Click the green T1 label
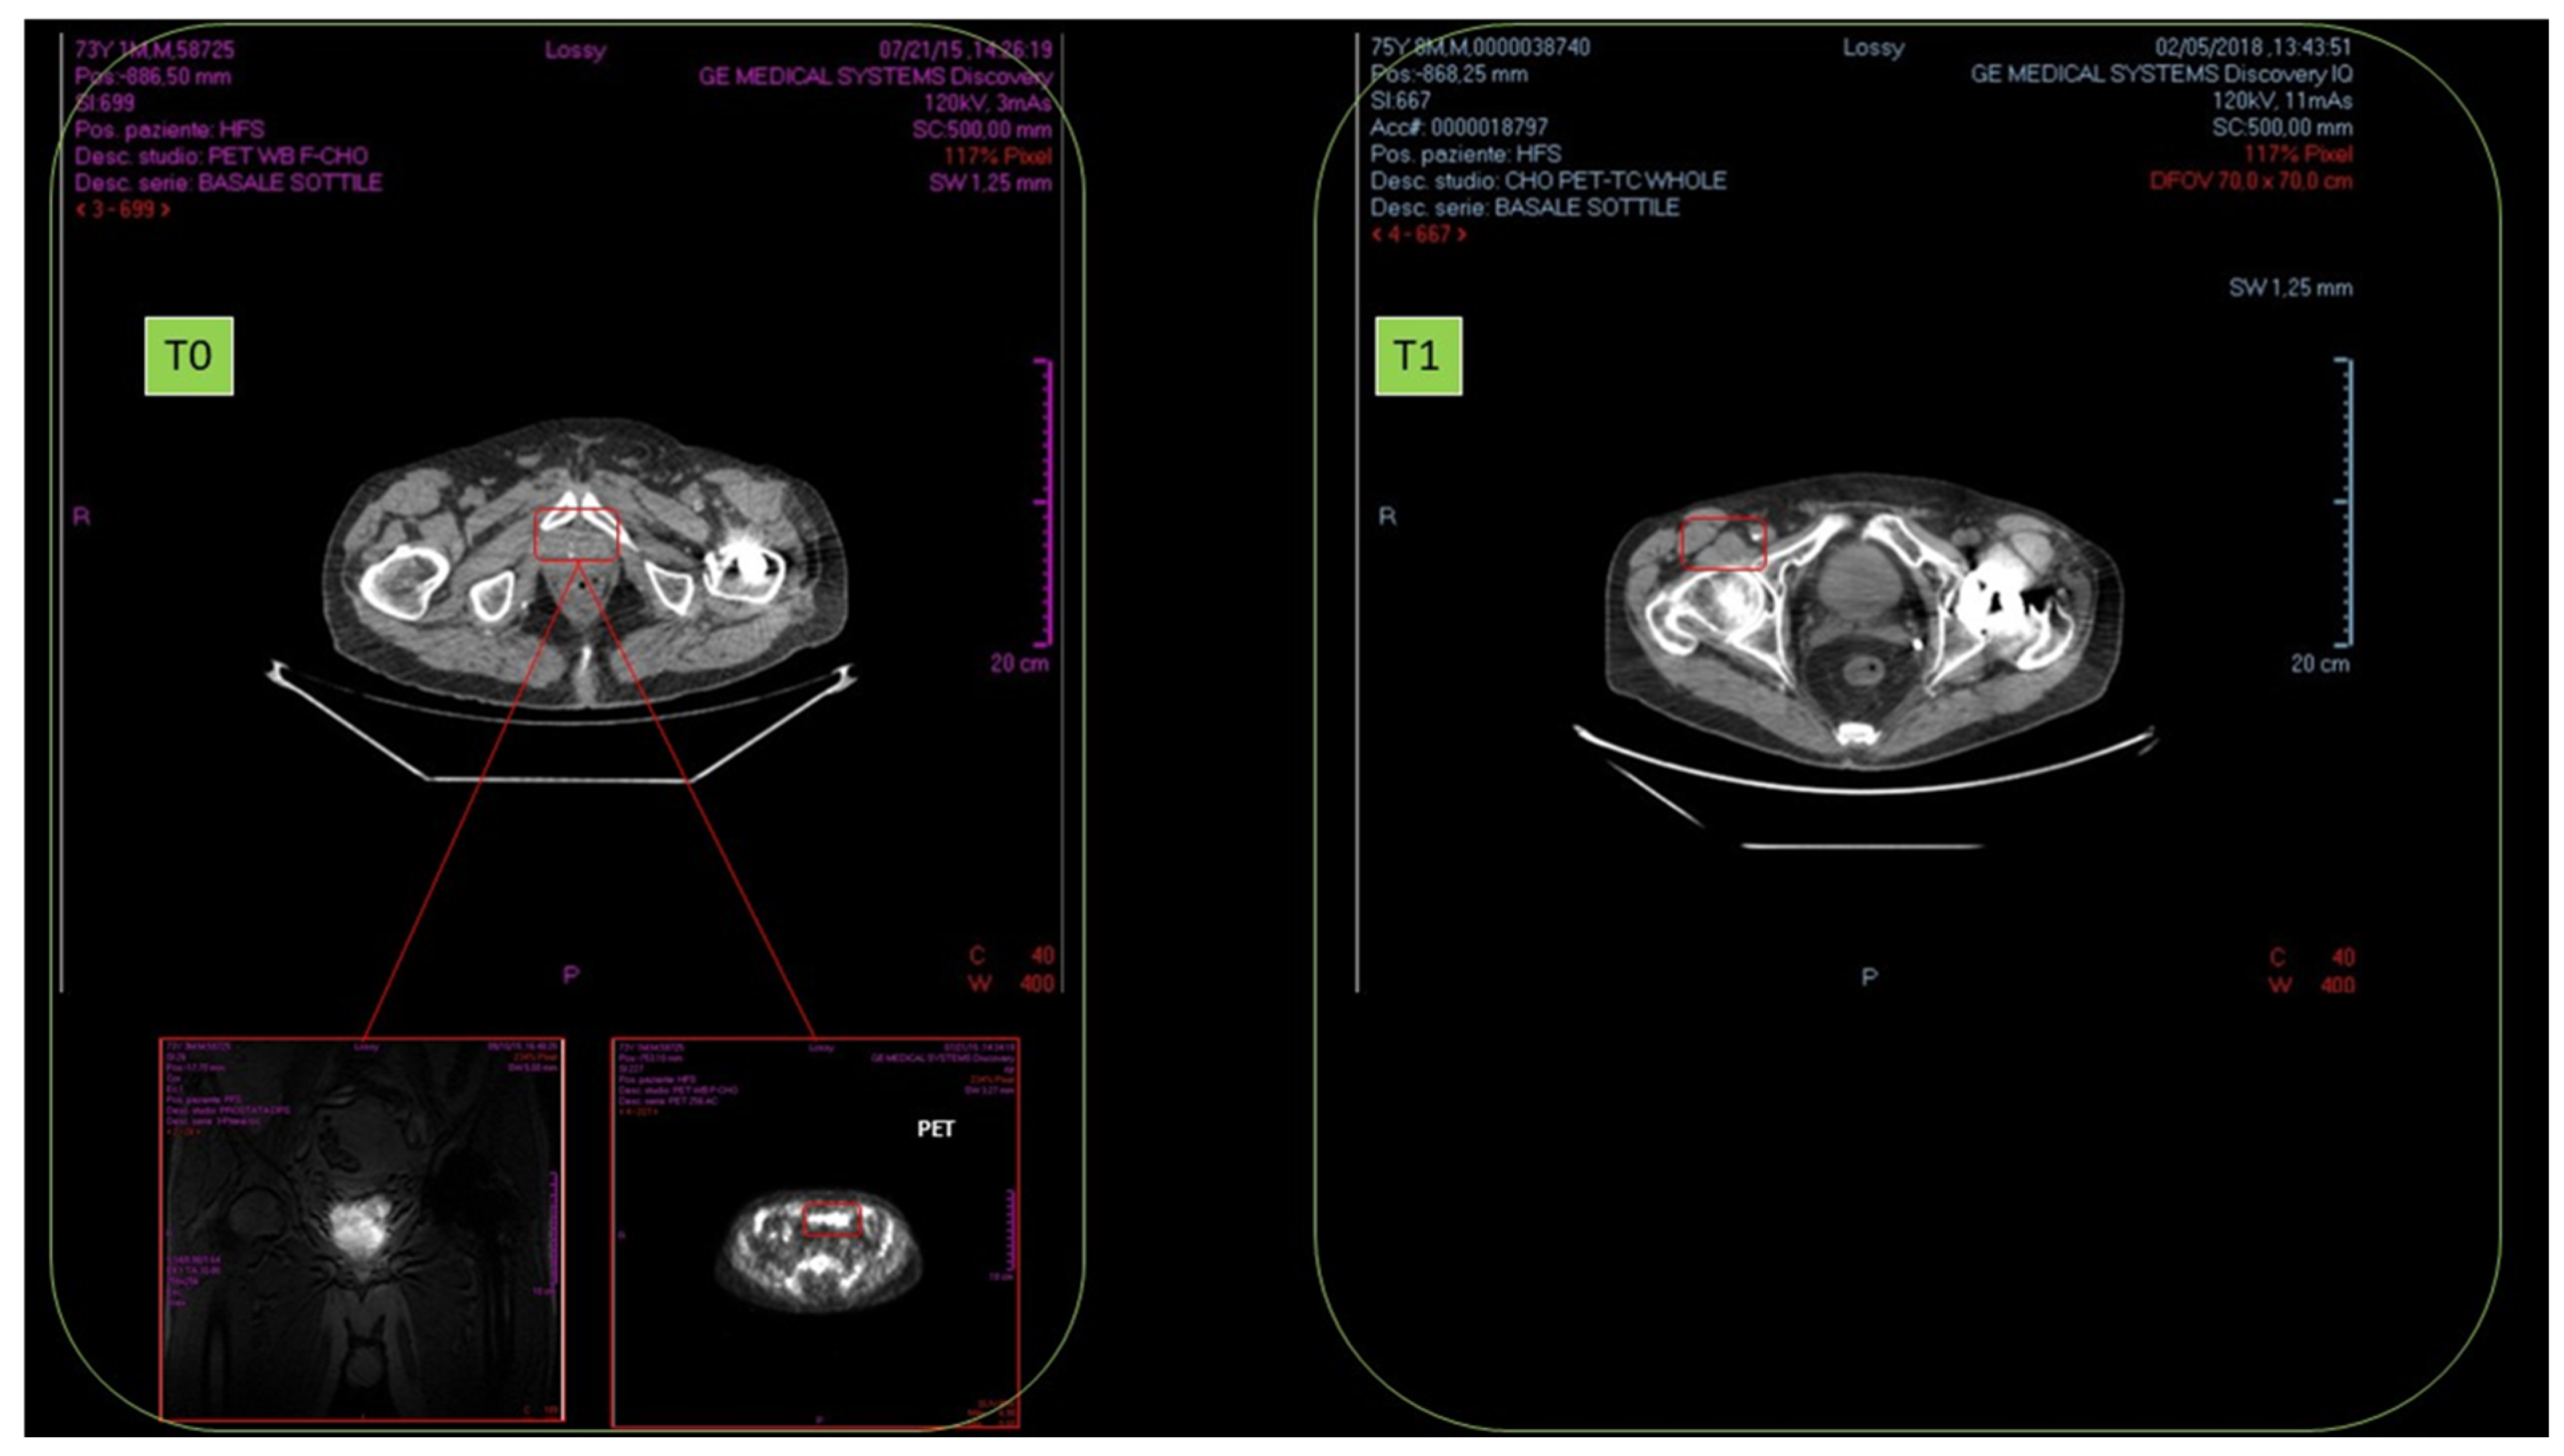2564x1456 pixels. coord(1417,356)
